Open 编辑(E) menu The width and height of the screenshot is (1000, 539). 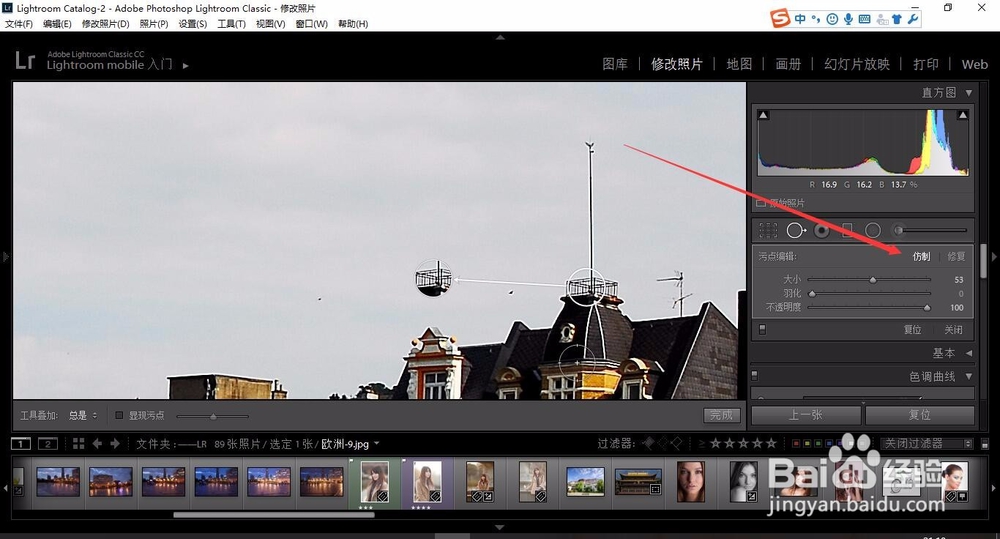click(57, 24)
